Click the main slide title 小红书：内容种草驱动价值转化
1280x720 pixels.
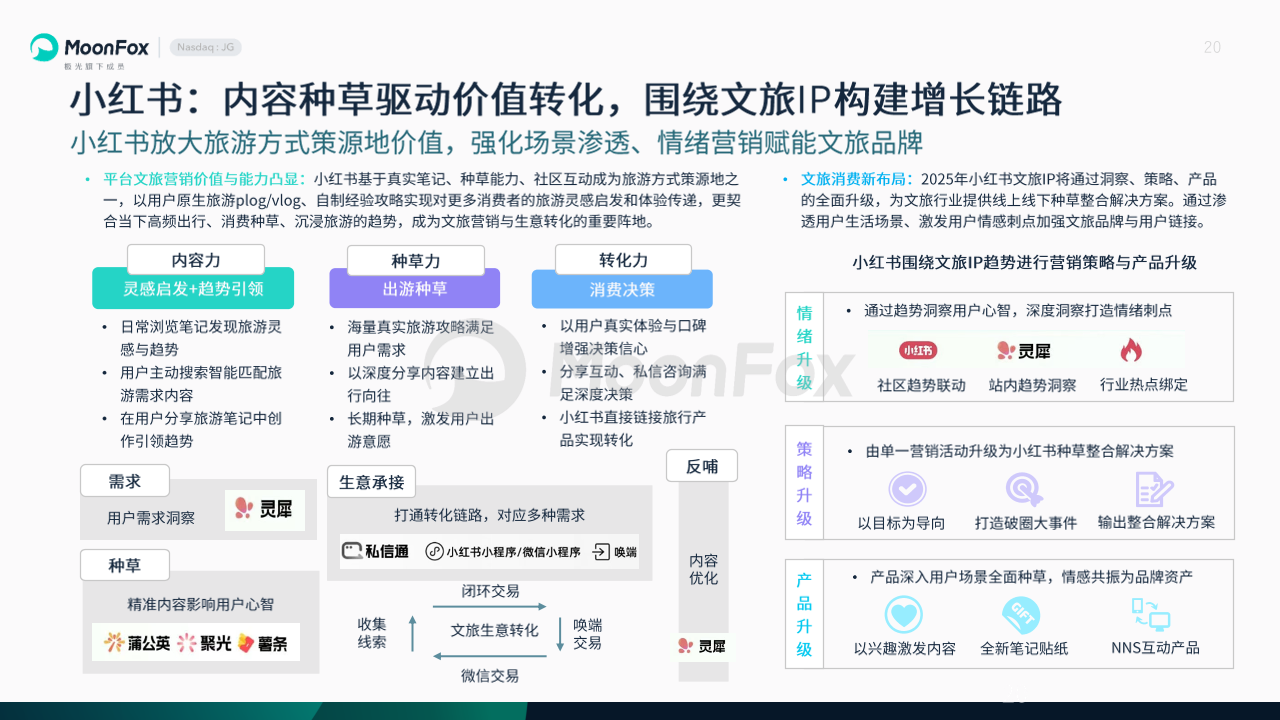[x=566, y=101]
